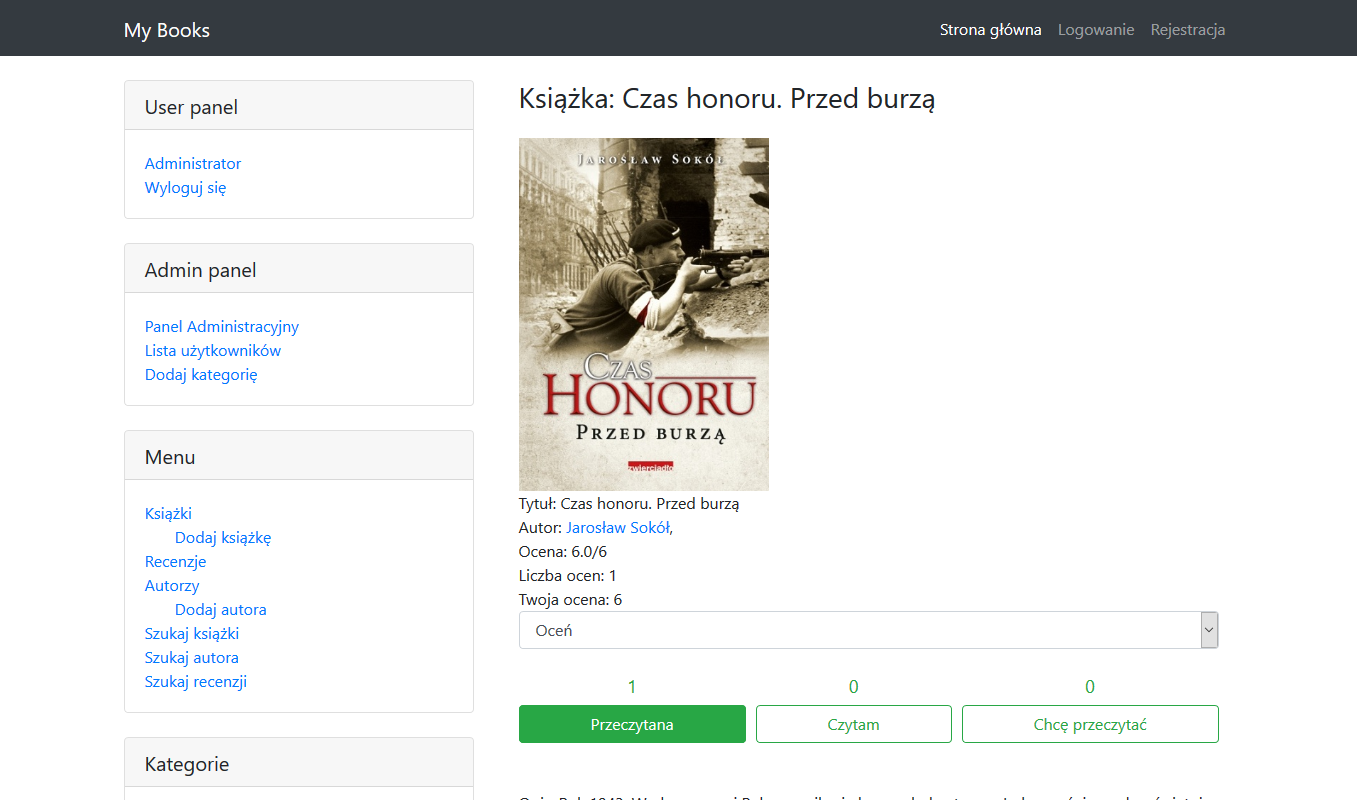Click 'Wyloguj się' to log out

186,188
